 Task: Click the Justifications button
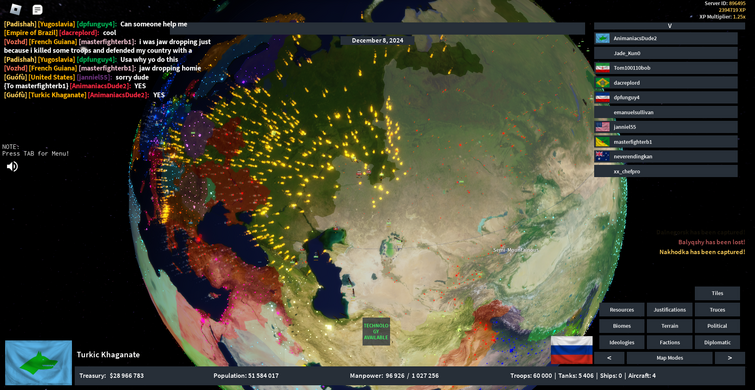coord(669,310)
